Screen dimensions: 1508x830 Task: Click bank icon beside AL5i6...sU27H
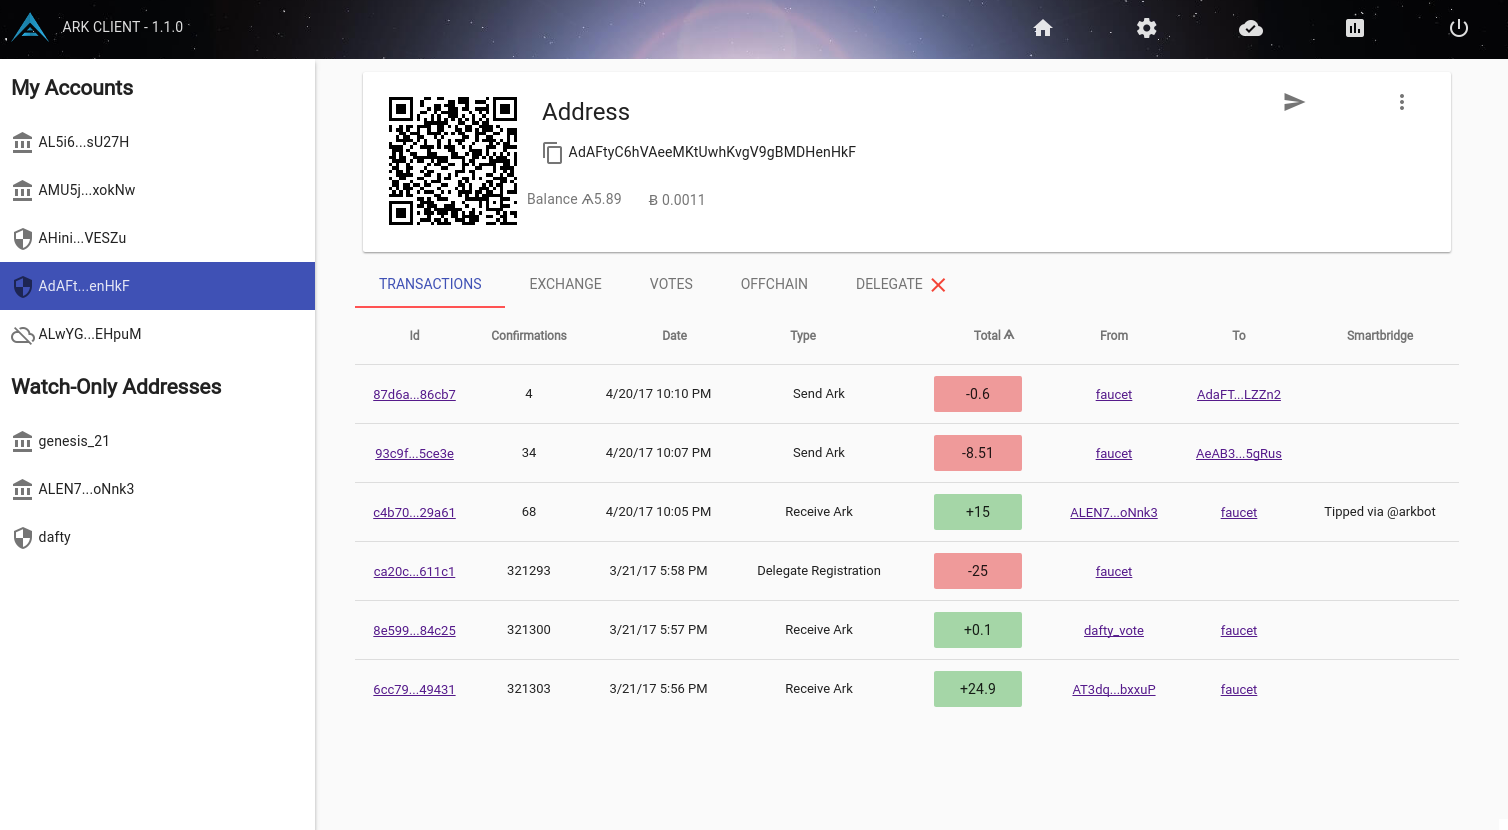pyautogui.click(x=22, y=142)
